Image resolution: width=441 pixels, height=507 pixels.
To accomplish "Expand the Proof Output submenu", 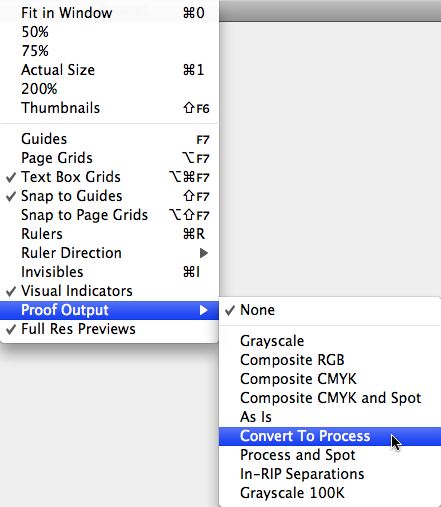I will pyautogui.click(x=109, y=310).
